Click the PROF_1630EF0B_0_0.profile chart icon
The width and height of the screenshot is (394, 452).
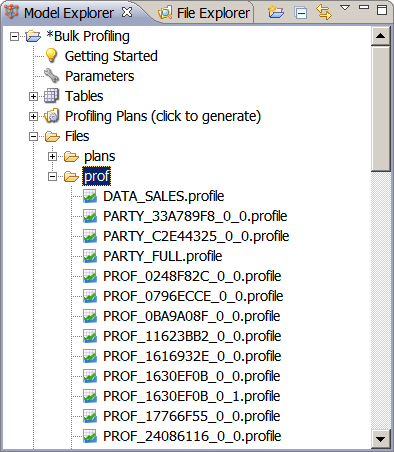90,376
